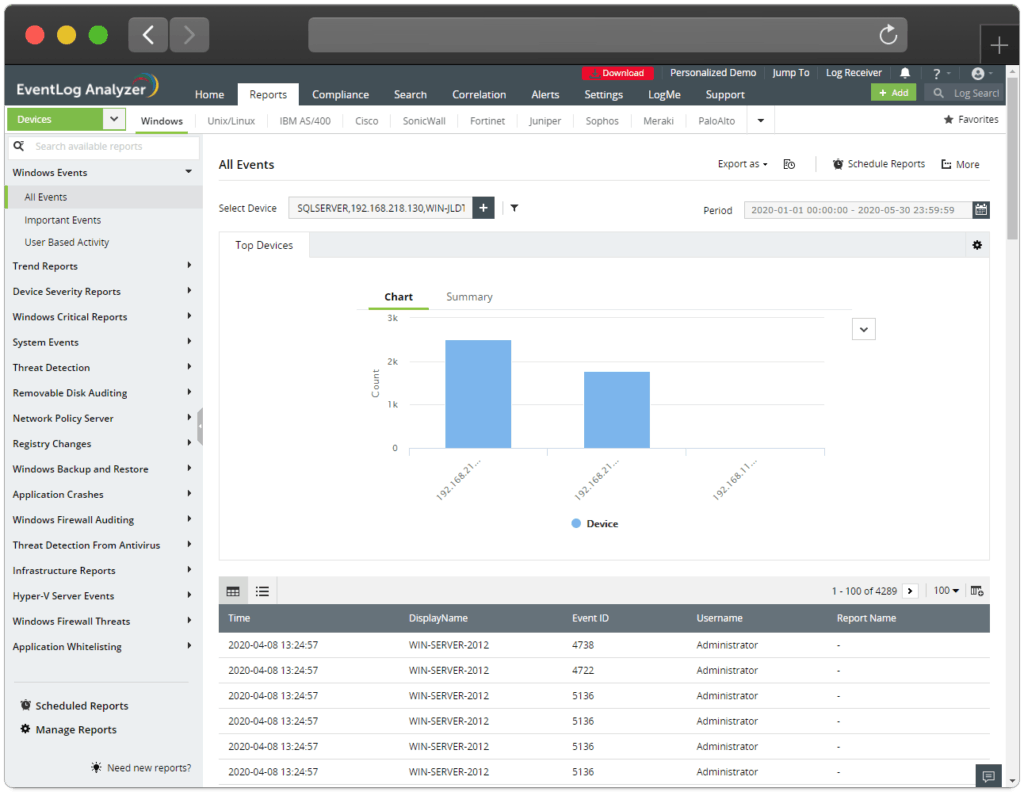Click the Log Search magnifier icon

click(938, 93)
